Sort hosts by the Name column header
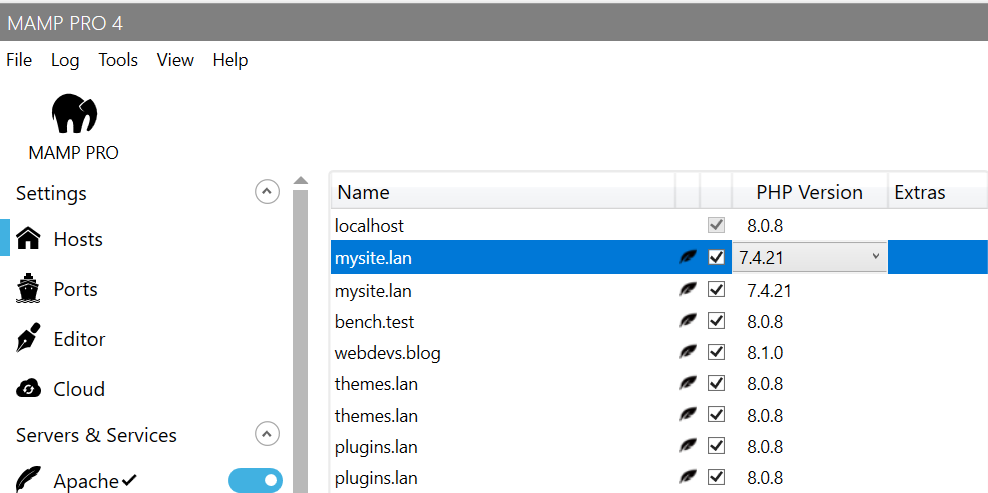This screenshot has height=493, width=988. point(503,192)
